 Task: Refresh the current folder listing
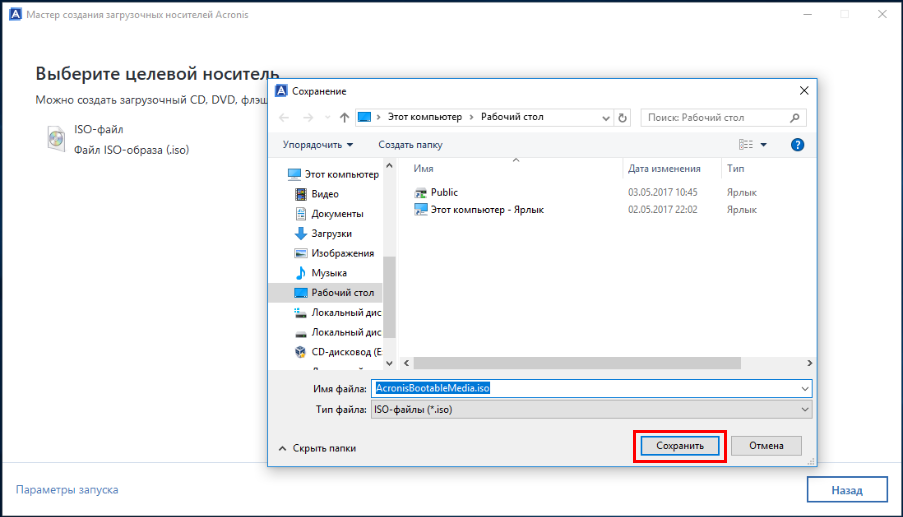pyautogui.click(x=623, y=117)
